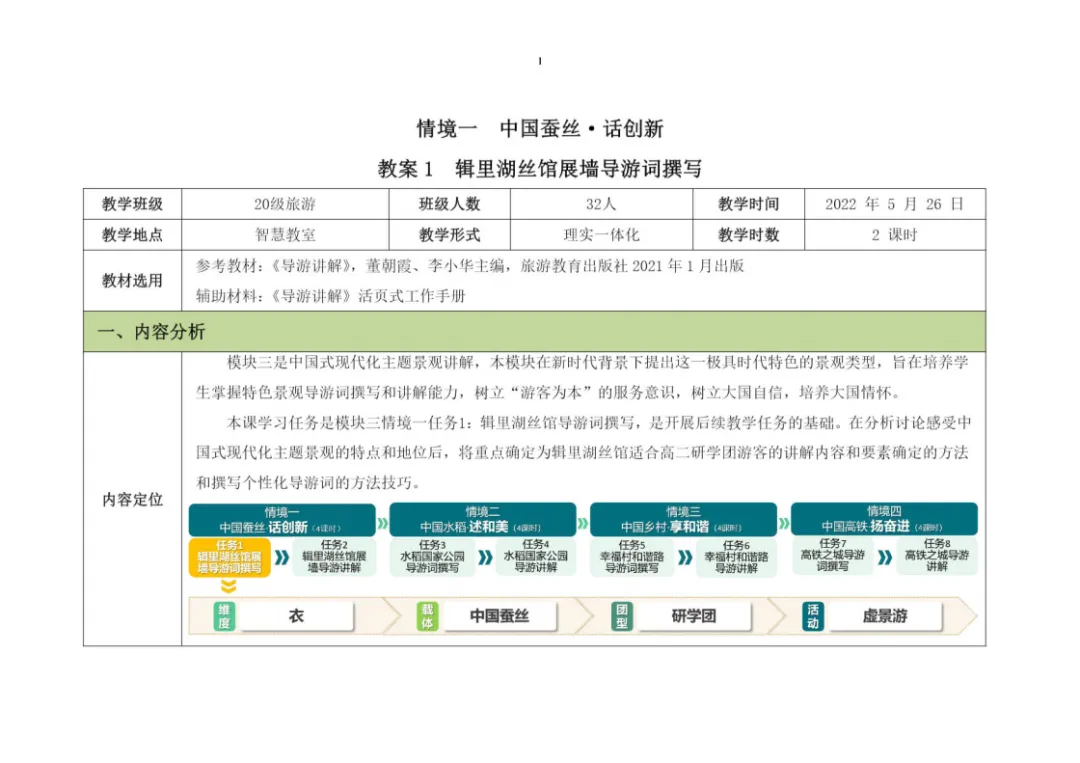1080x763 pixels.
Task: Click the blue chevron between 任务7 and 任务8
Action: (885, 557)
